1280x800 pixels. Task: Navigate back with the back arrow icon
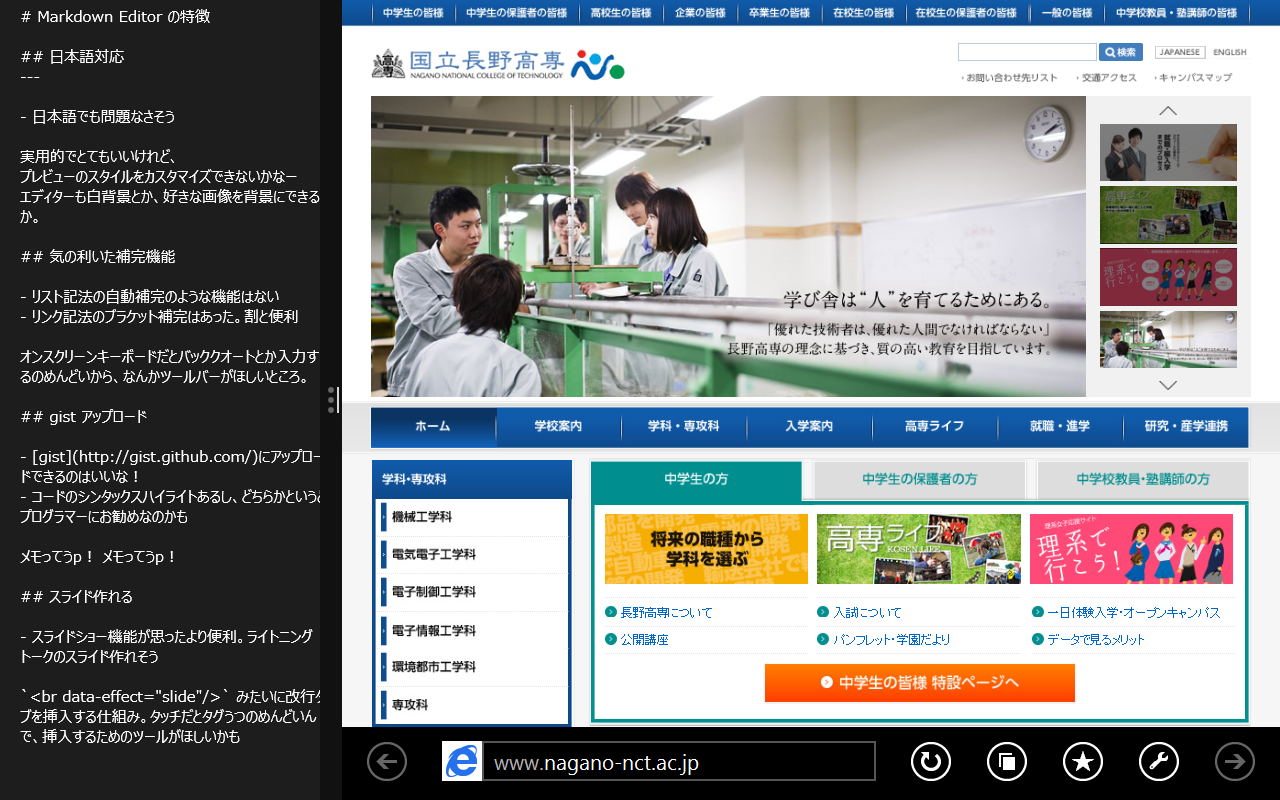(386, 761)
